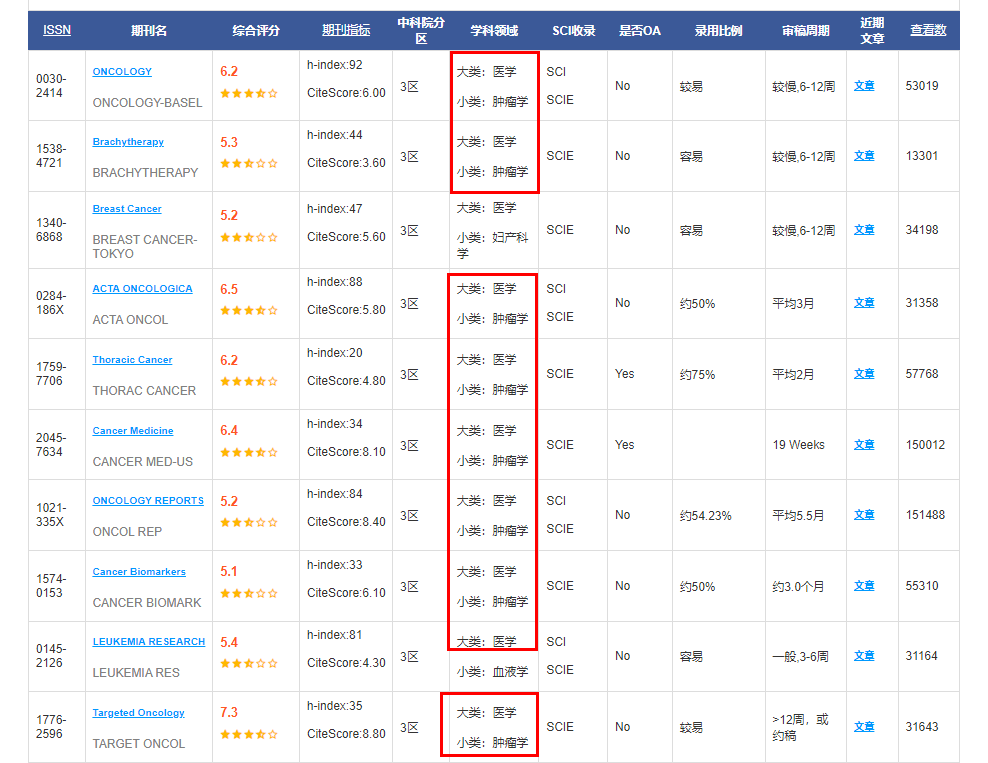Click the Breast Cancer journal title
Image resolution: width=988 pixels, height=763 pixels.
coord(127,209)
